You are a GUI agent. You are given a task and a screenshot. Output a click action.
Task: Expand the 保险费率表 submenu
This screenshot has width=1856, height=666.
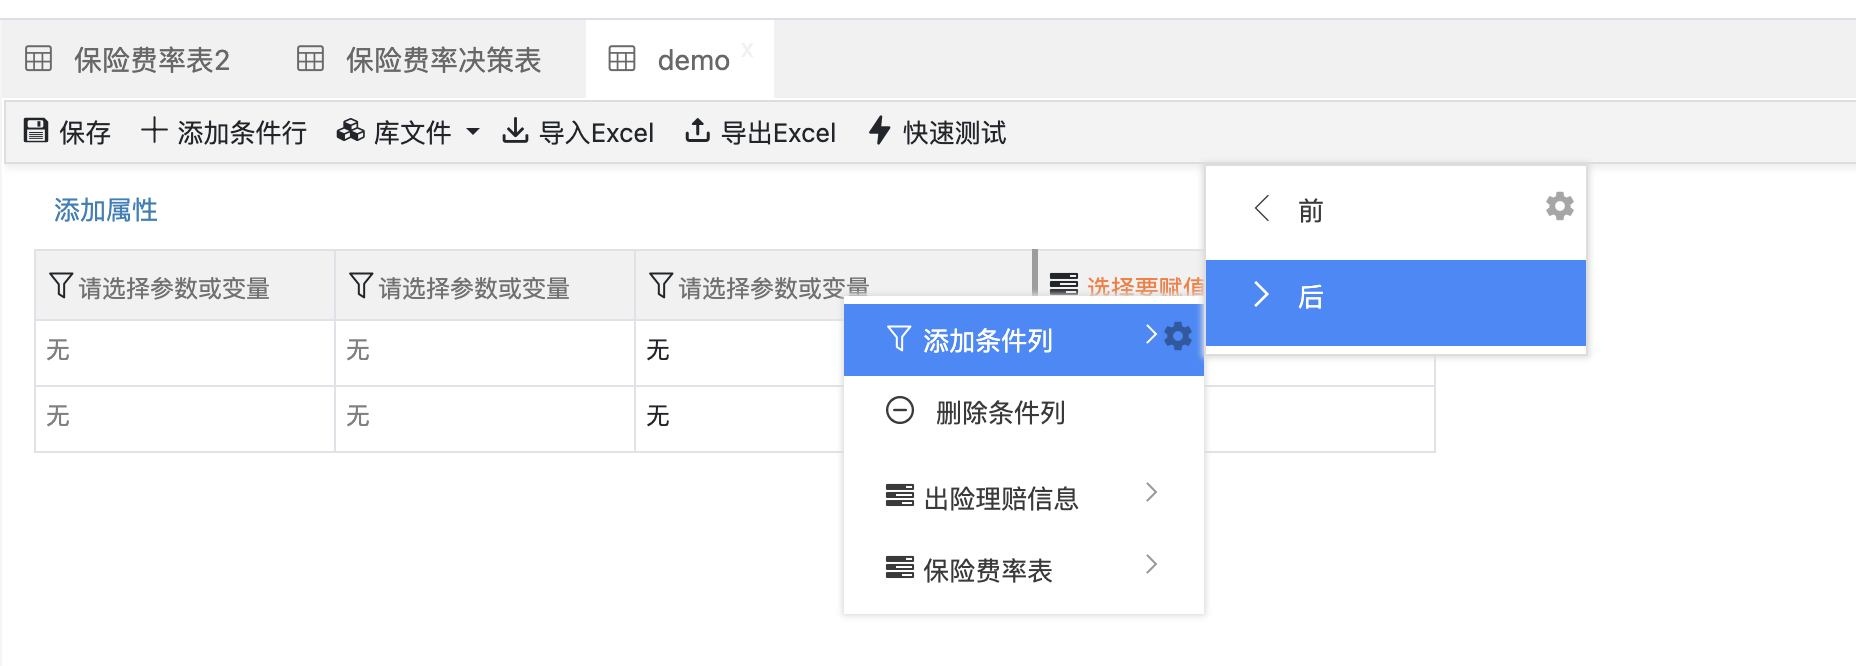(1151, 565)
